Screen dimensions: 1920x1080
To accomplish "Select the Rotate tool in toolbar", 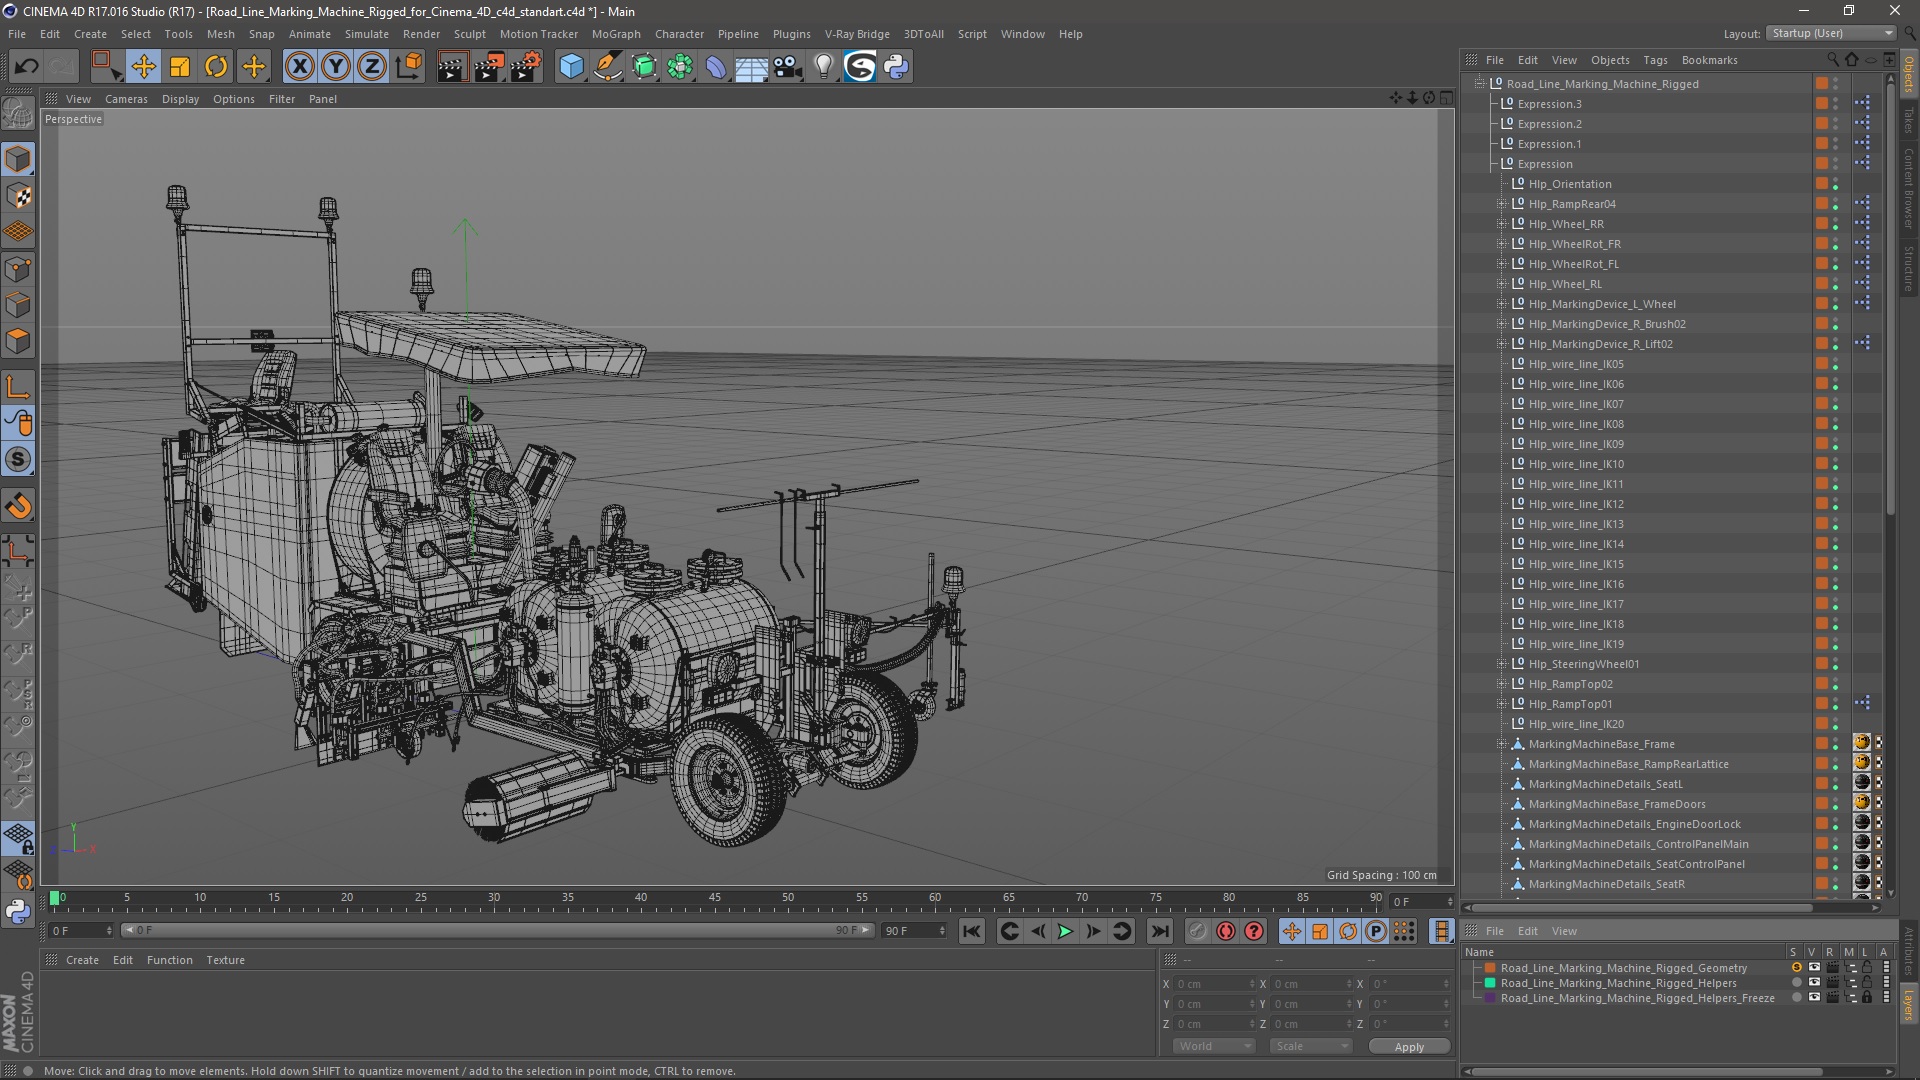I will [216, 67].
